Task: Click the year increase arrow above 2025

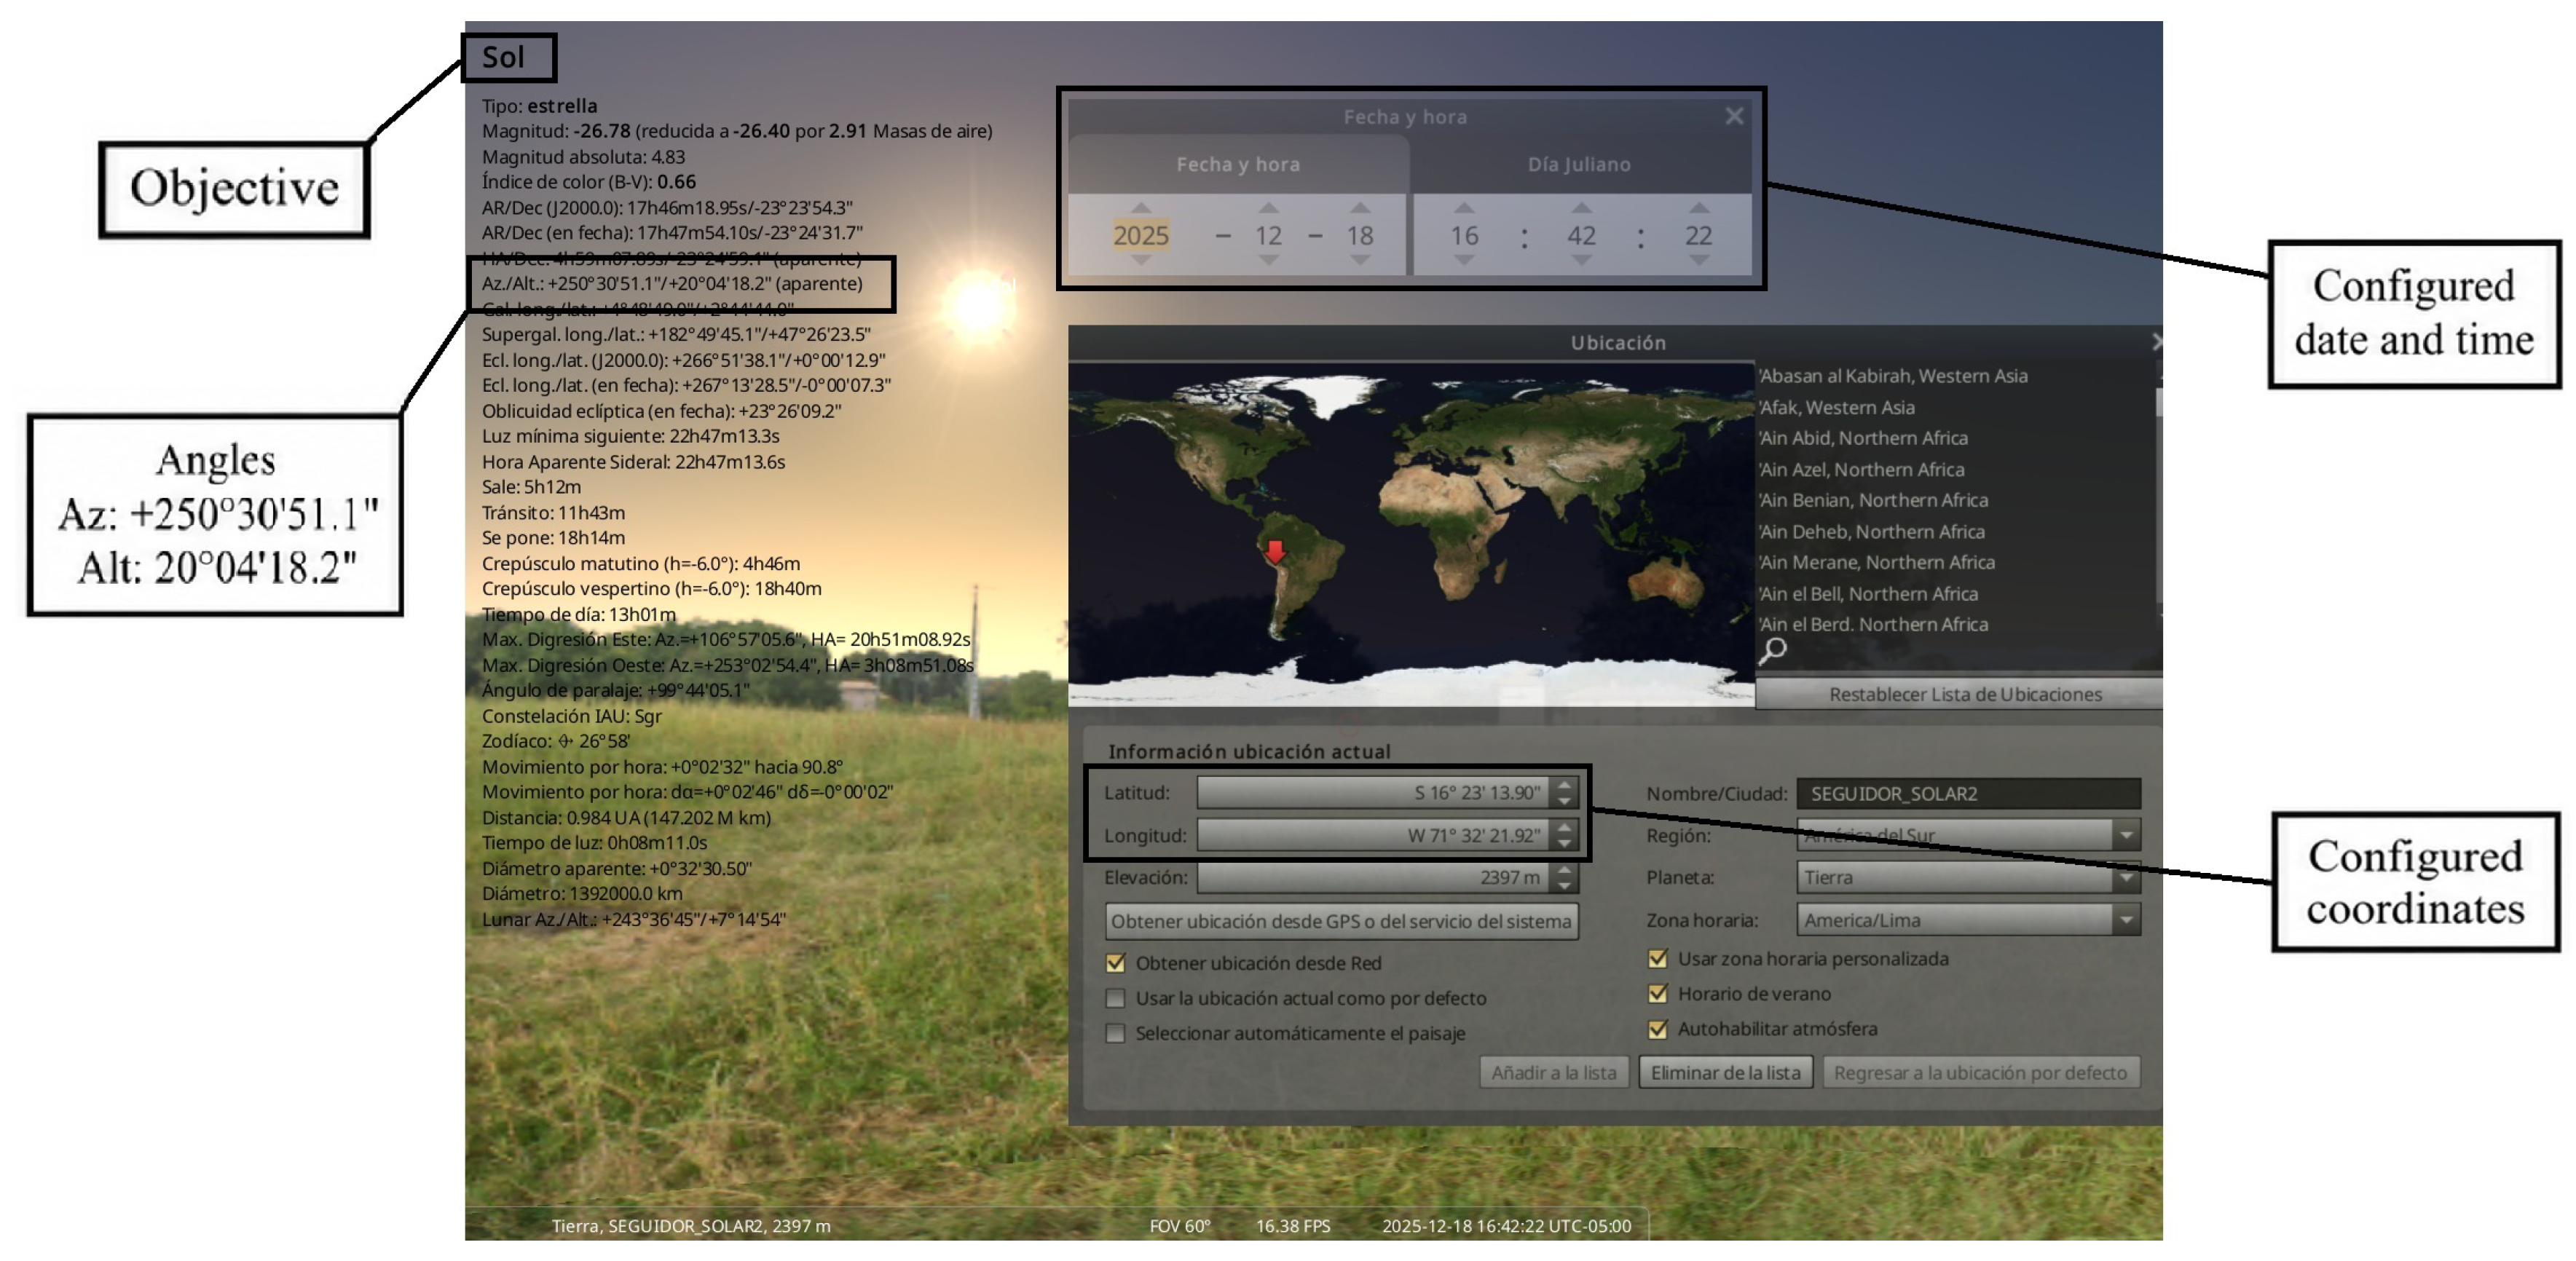Action: tap(1140, 207)
